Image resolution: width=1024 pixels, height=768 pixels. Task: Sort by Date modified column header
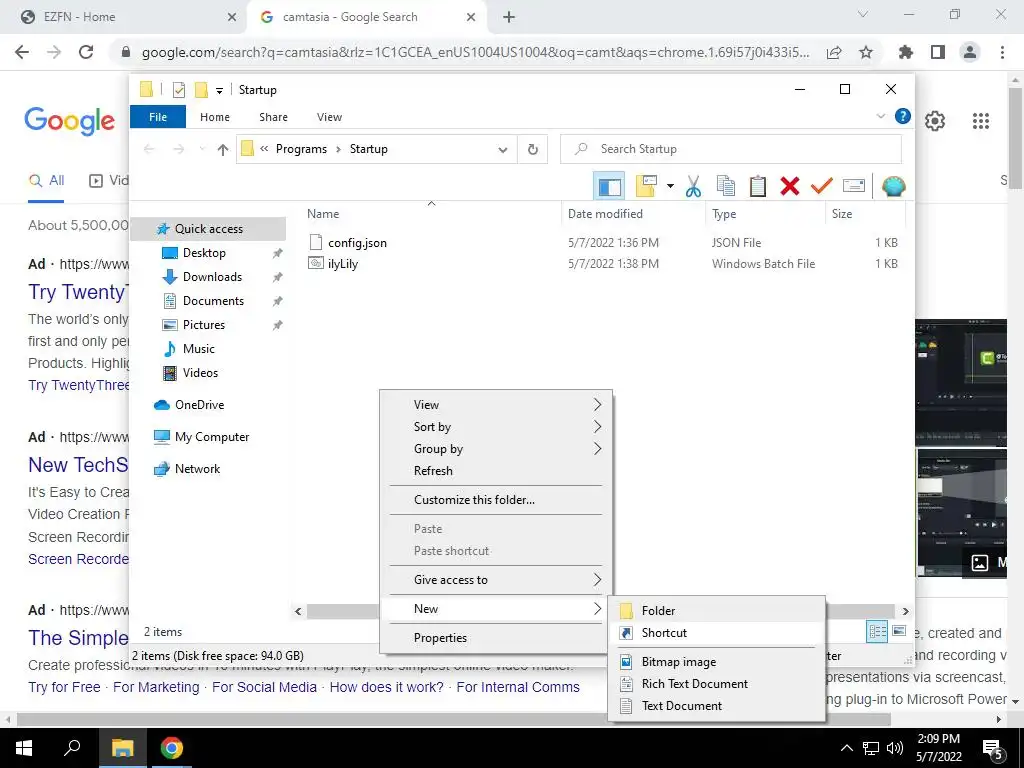[x=605, y=214]
